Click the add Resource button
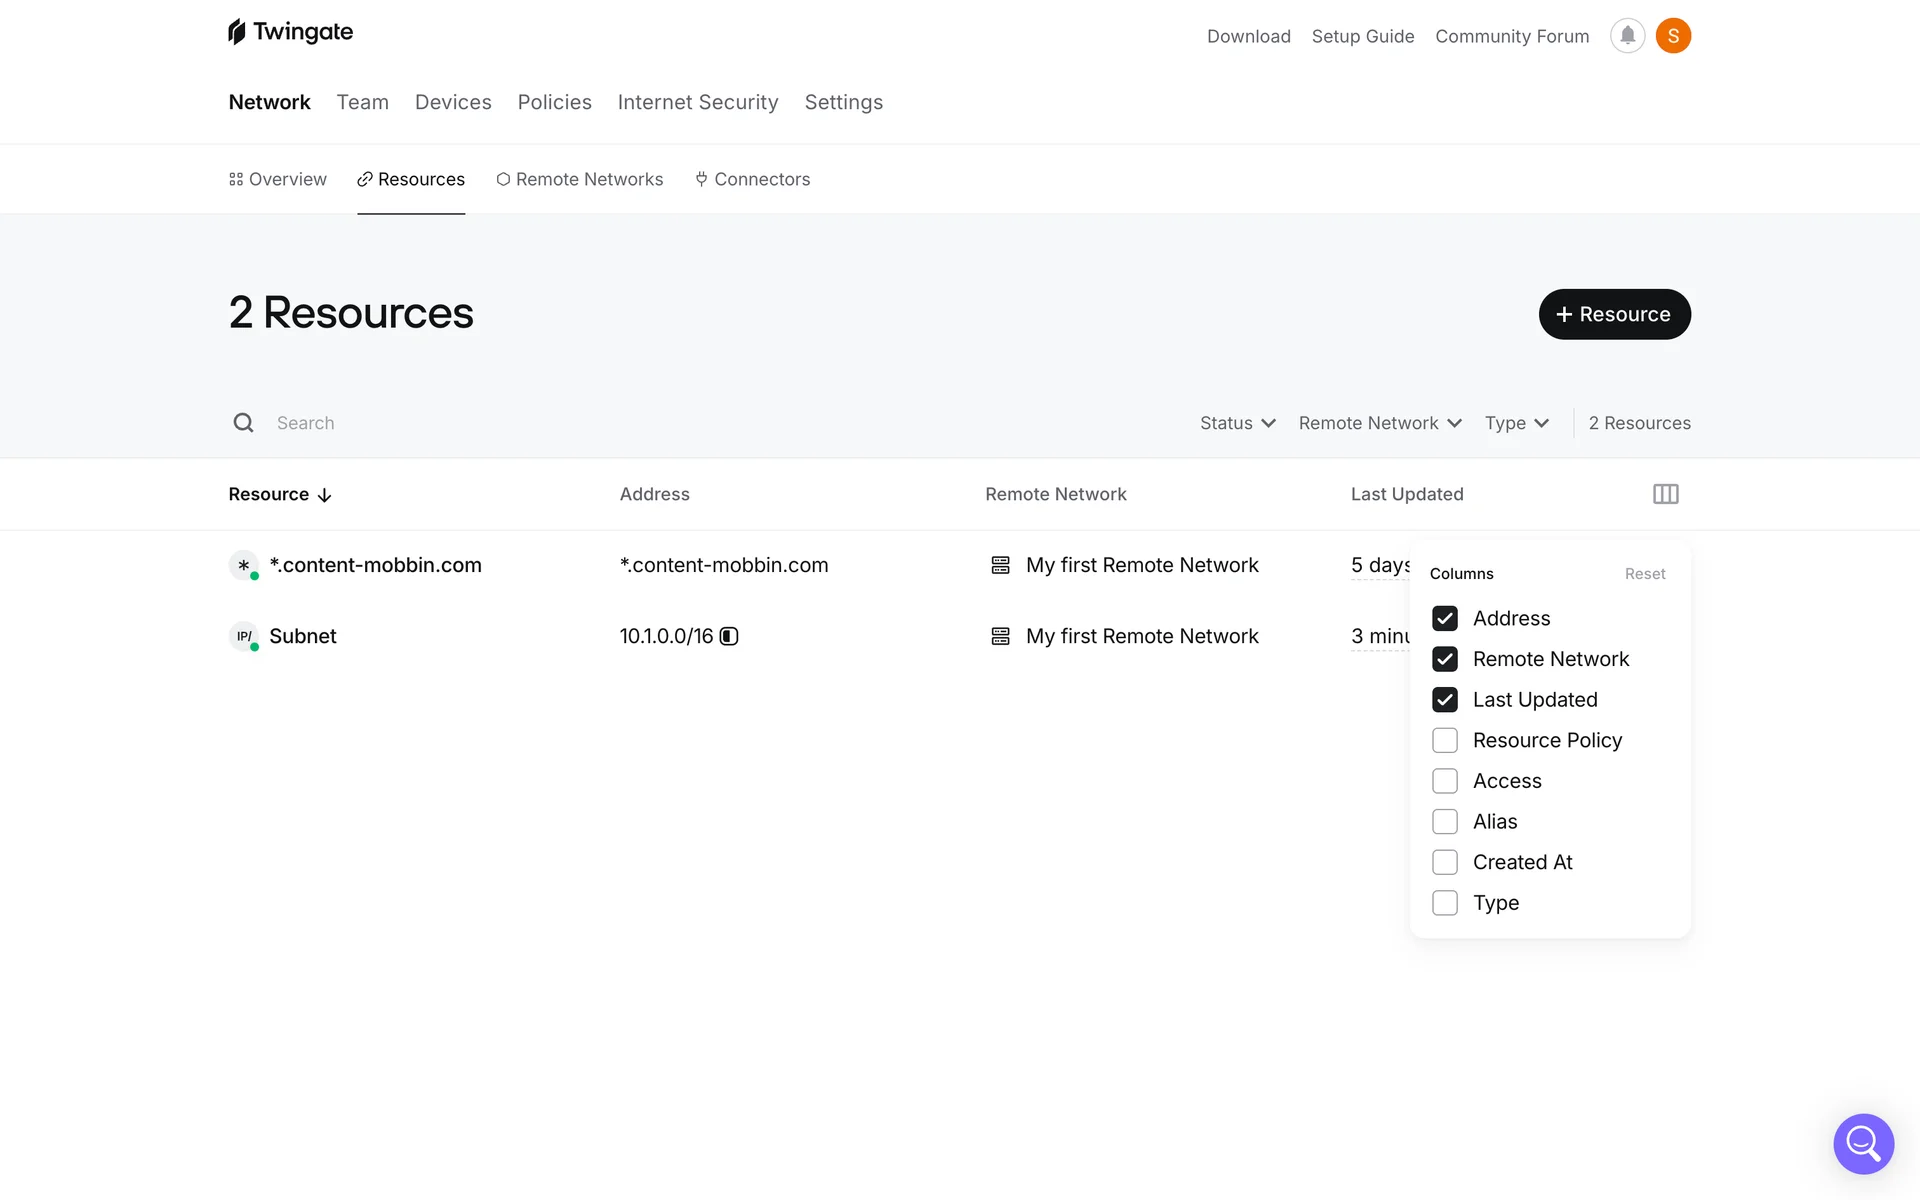The image size is (1920, 1200). click(1614, 314)
